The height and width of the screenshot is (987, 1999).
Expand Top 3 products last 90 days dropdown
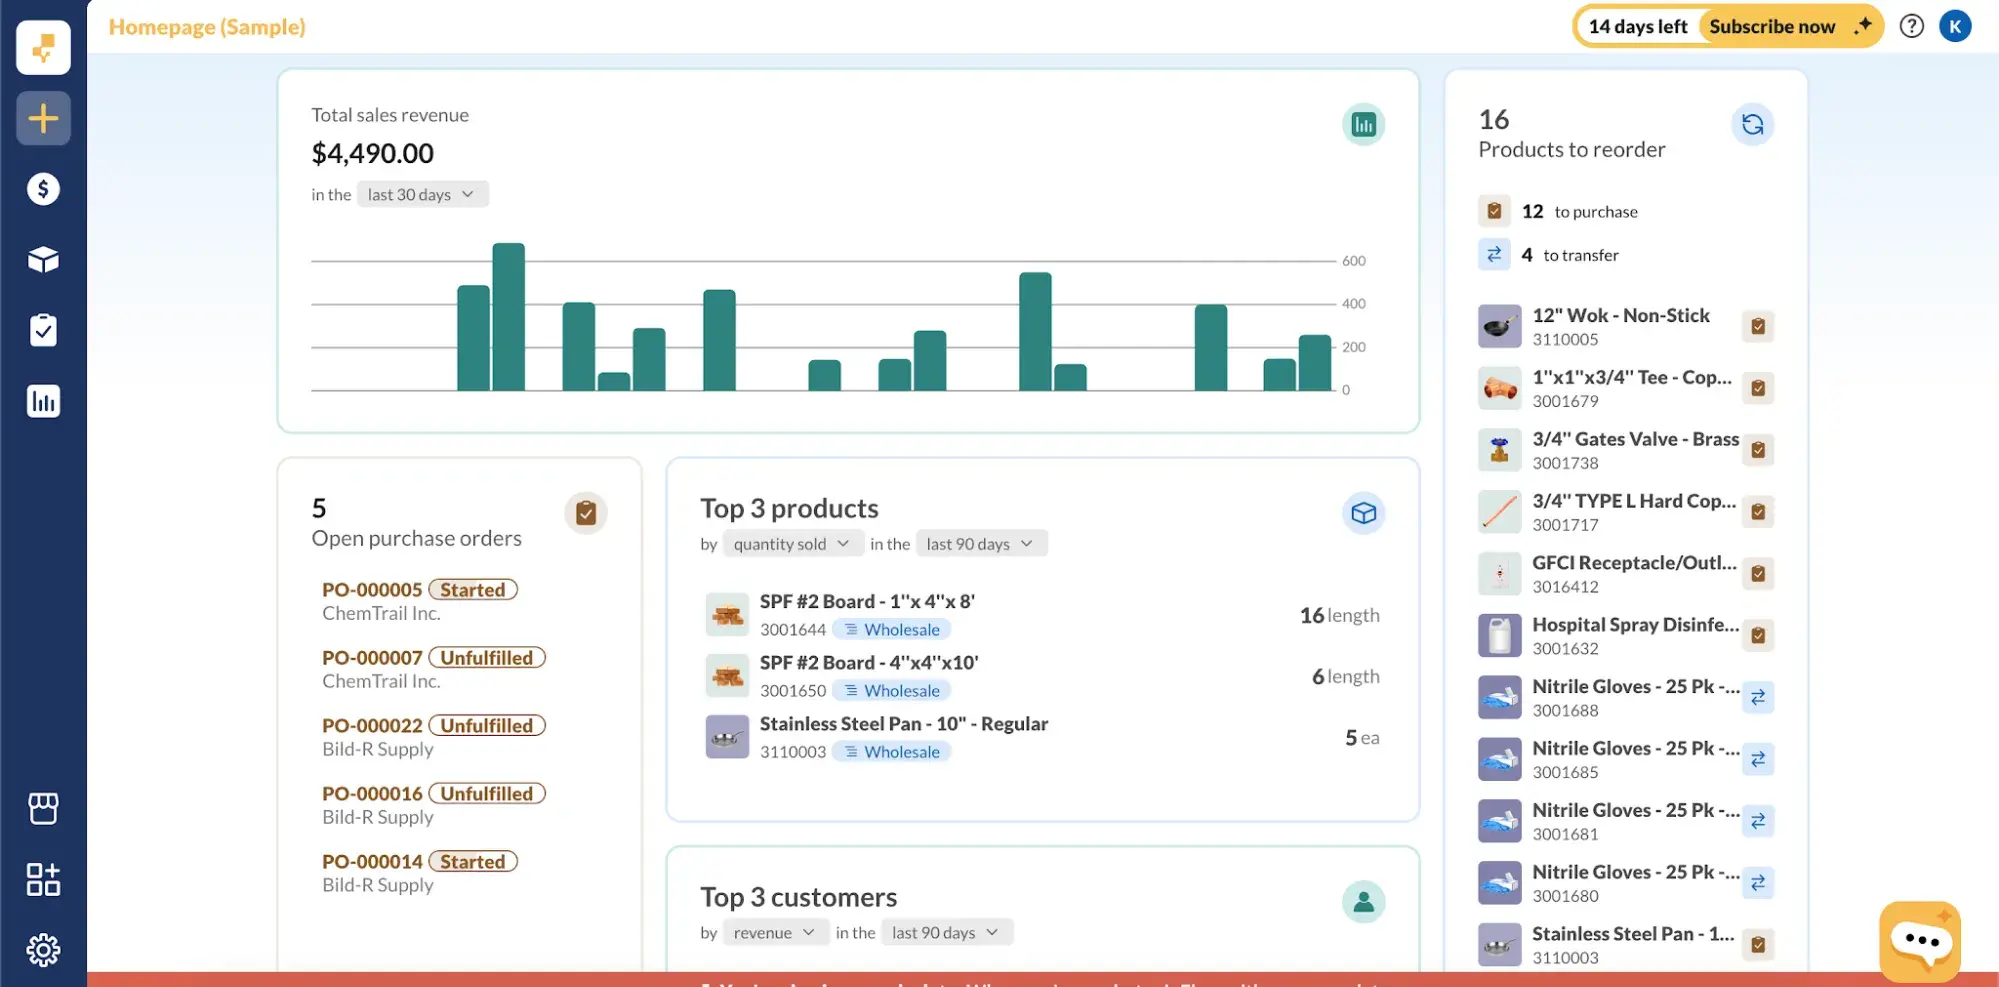click(981, 543)
